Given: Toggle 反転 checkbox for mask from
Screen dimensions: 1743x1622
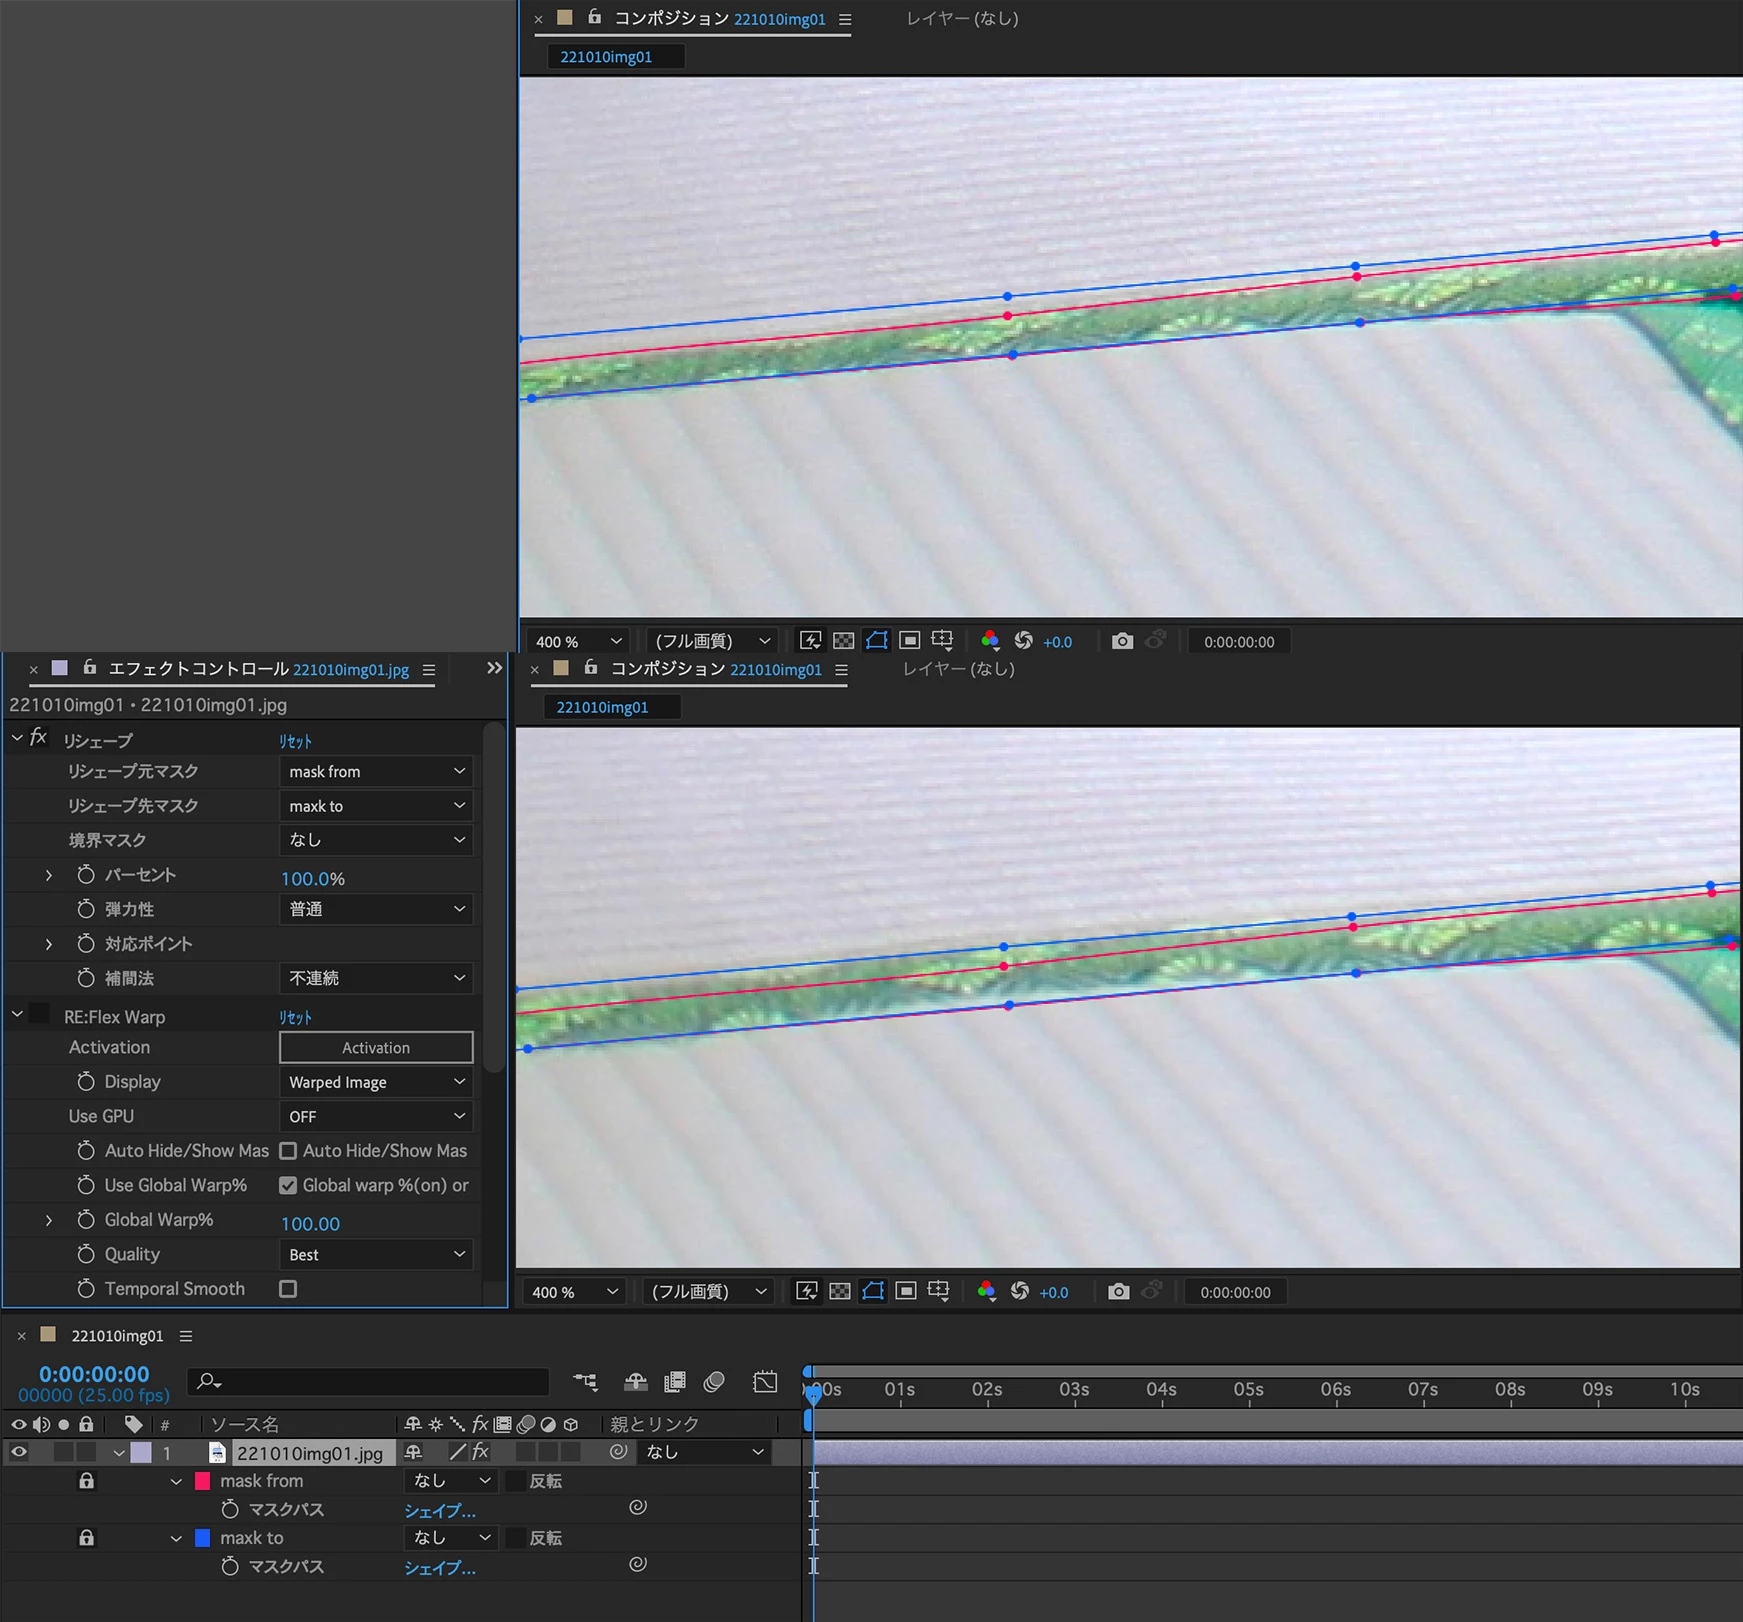Looking at the screenshot, I should (x=516, y=1481).
